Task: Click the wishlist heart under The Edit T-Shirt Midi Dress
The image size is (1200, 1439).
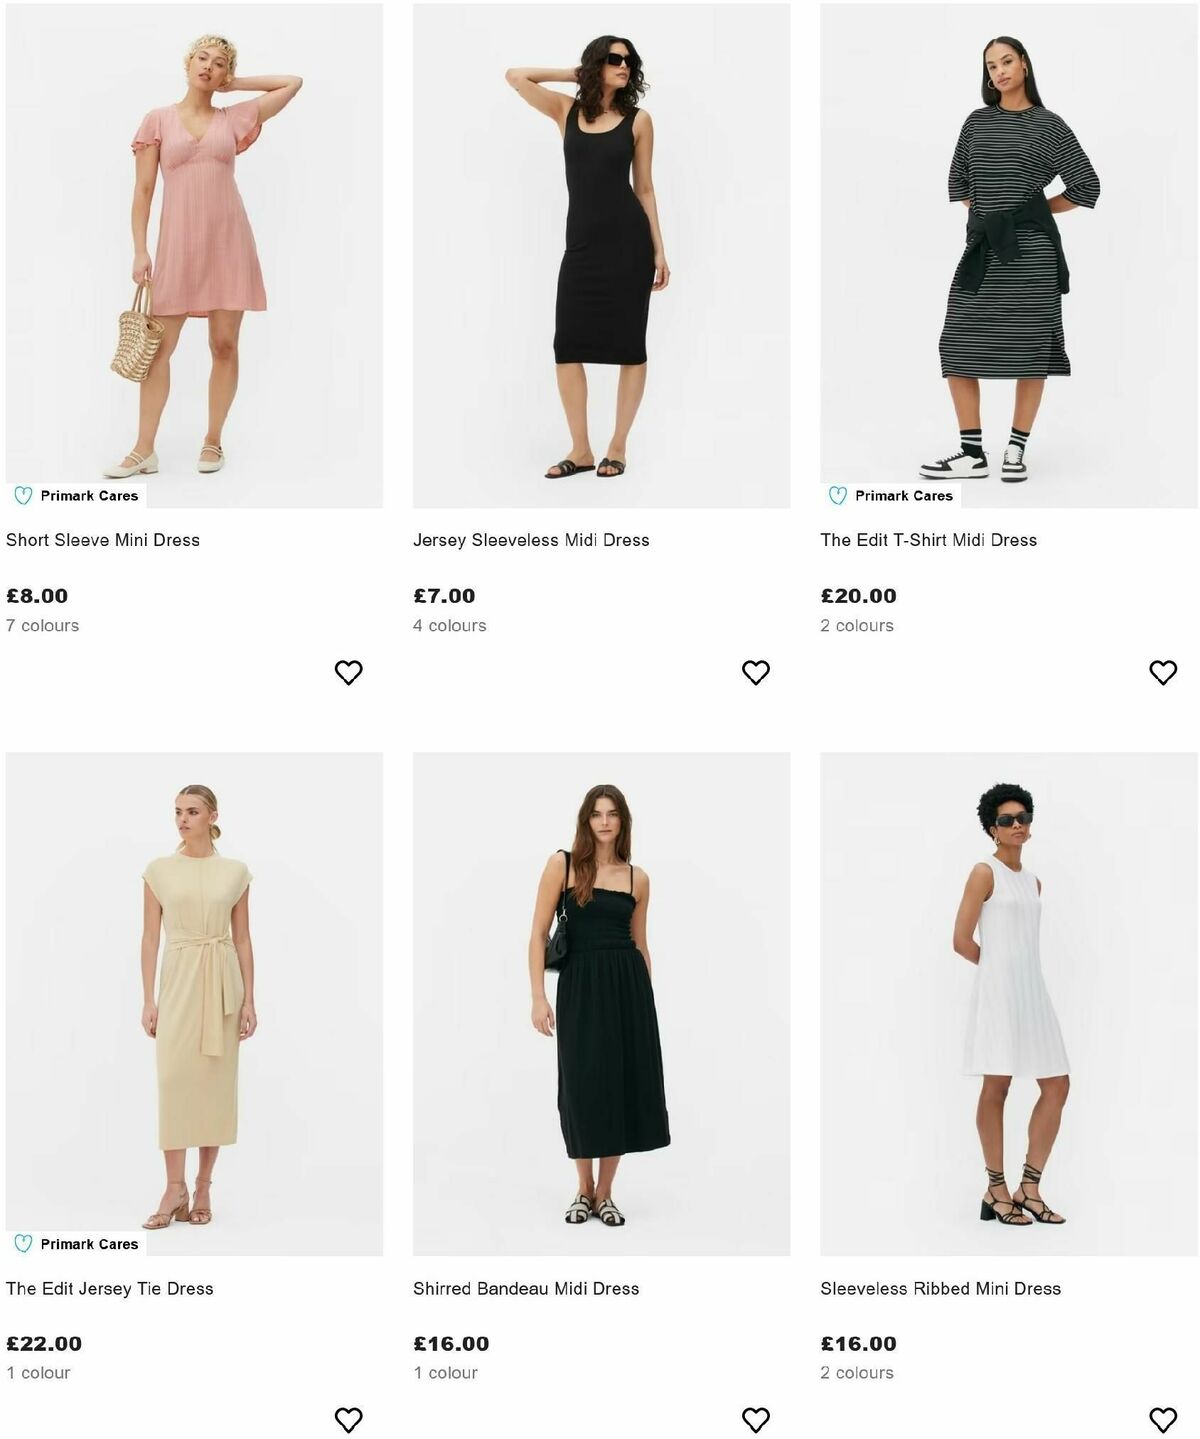Action: point(1162,672)
